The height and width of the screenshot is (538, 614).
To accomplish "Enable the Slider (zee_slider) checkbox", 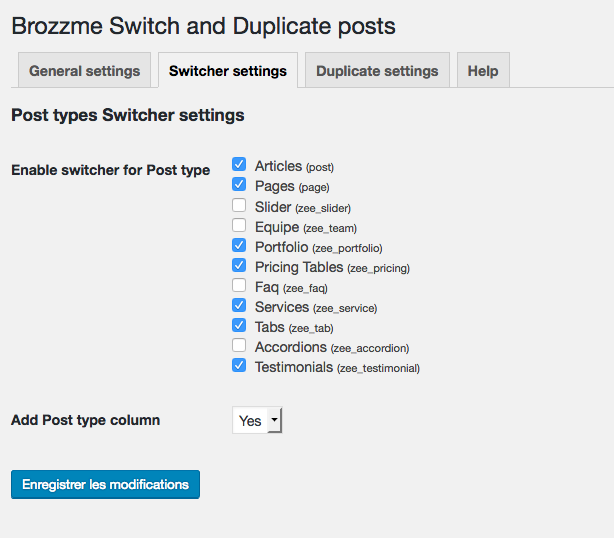I will tap(239, 205).
